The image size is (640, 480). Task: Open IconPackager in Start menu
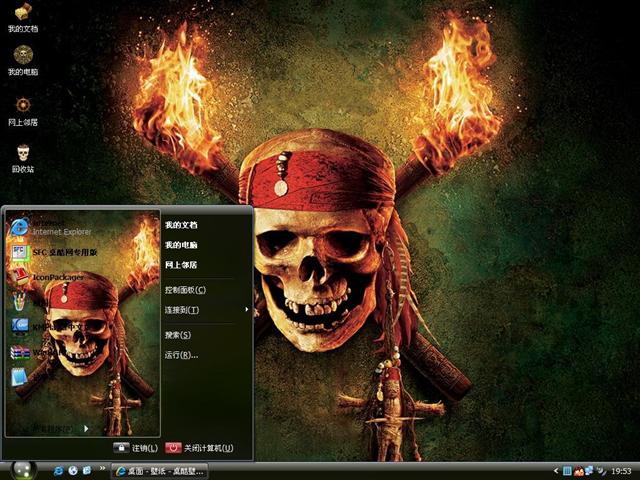click(x=47, y=277)
